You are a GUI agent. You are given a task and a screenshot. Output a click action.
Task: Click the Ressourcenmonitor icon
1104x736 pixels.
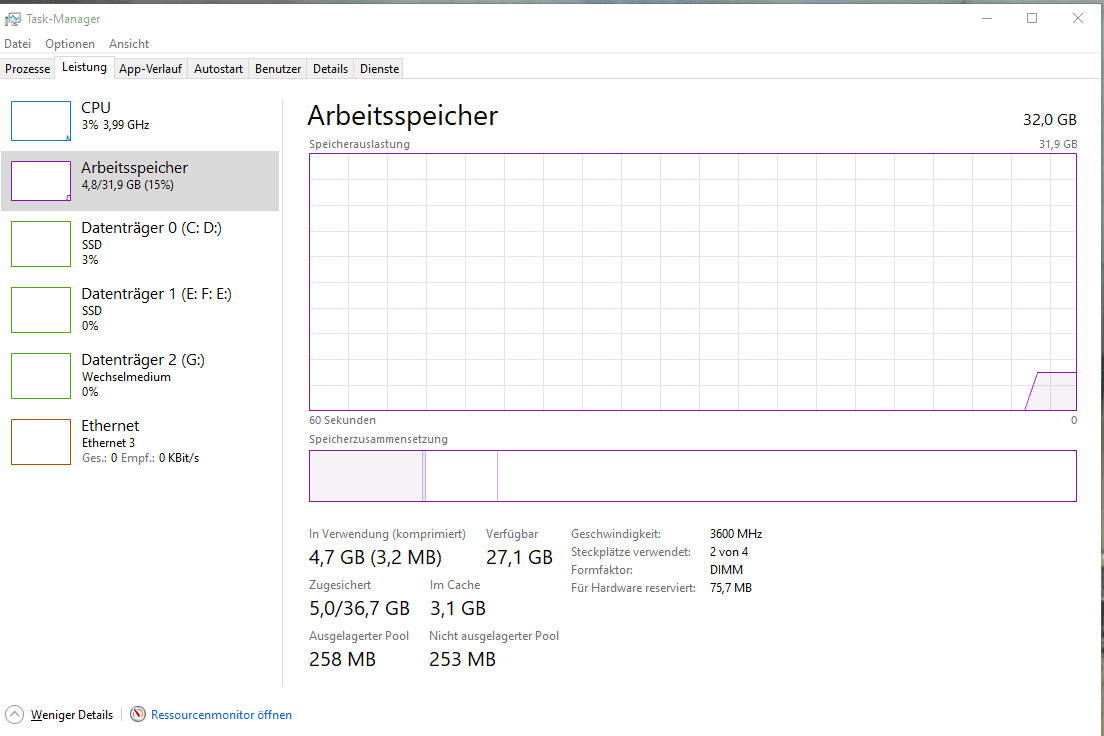click(x=138, y=715)
